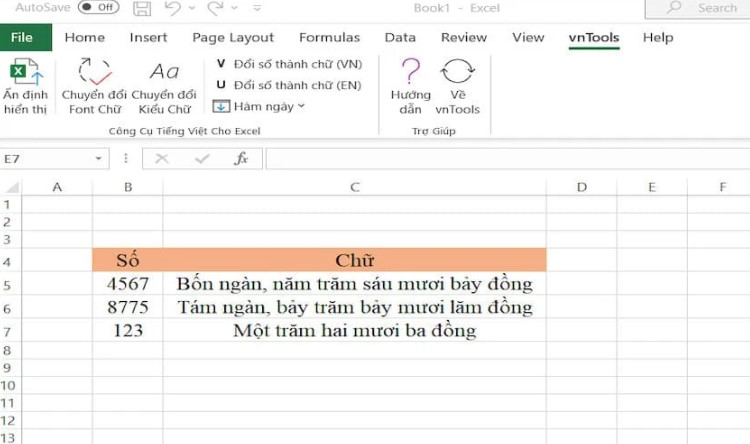
Task: Select row 10 header
Action: (x=10, y=386)
